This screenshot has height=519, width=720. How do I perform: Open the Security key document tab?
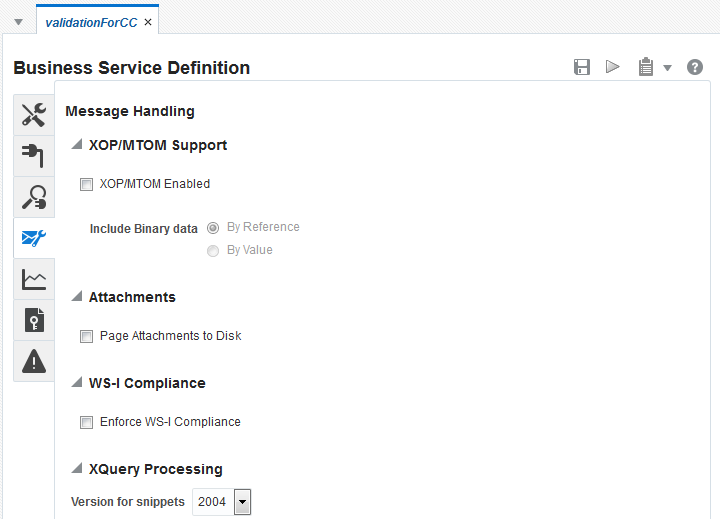tap(34, 320)
